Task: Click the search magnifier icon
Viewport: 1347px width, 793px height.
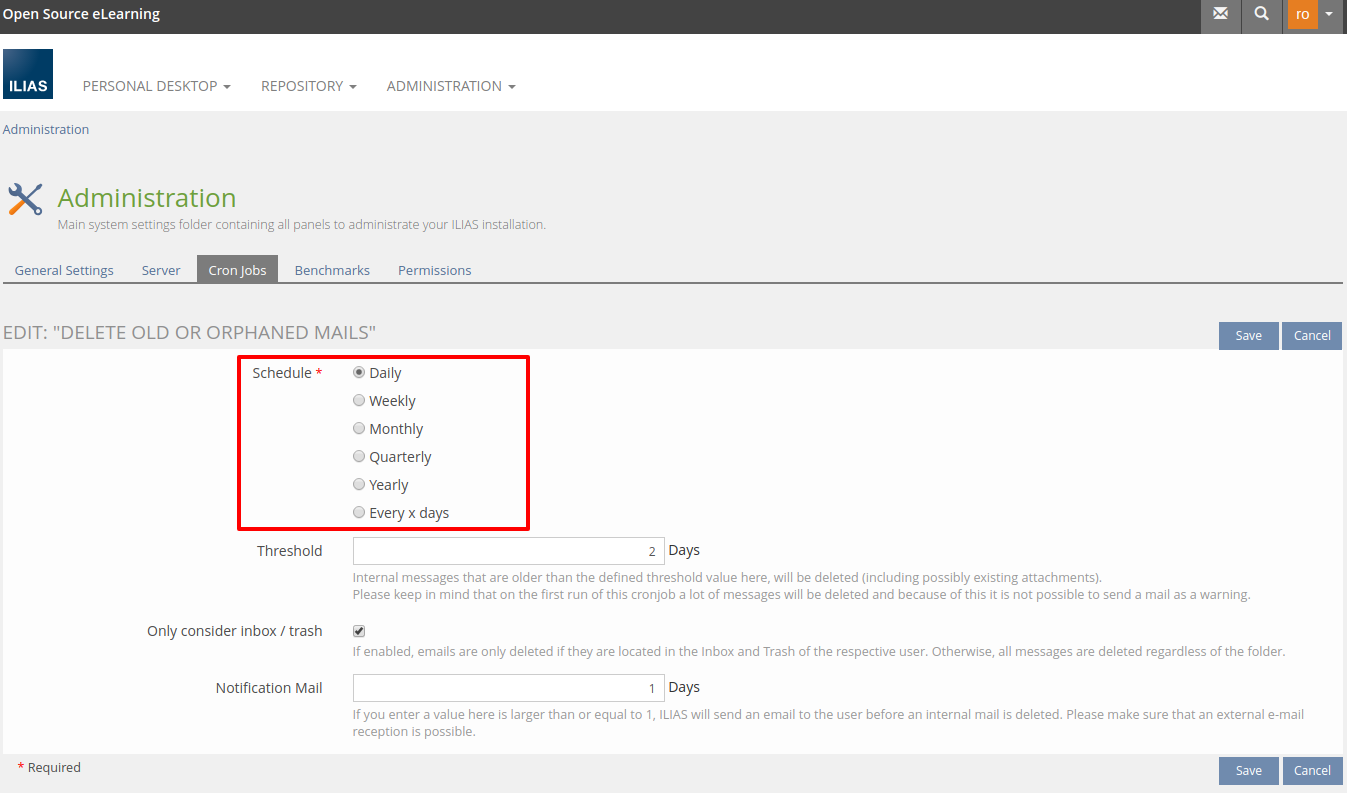Action: tap(1261, 14)
